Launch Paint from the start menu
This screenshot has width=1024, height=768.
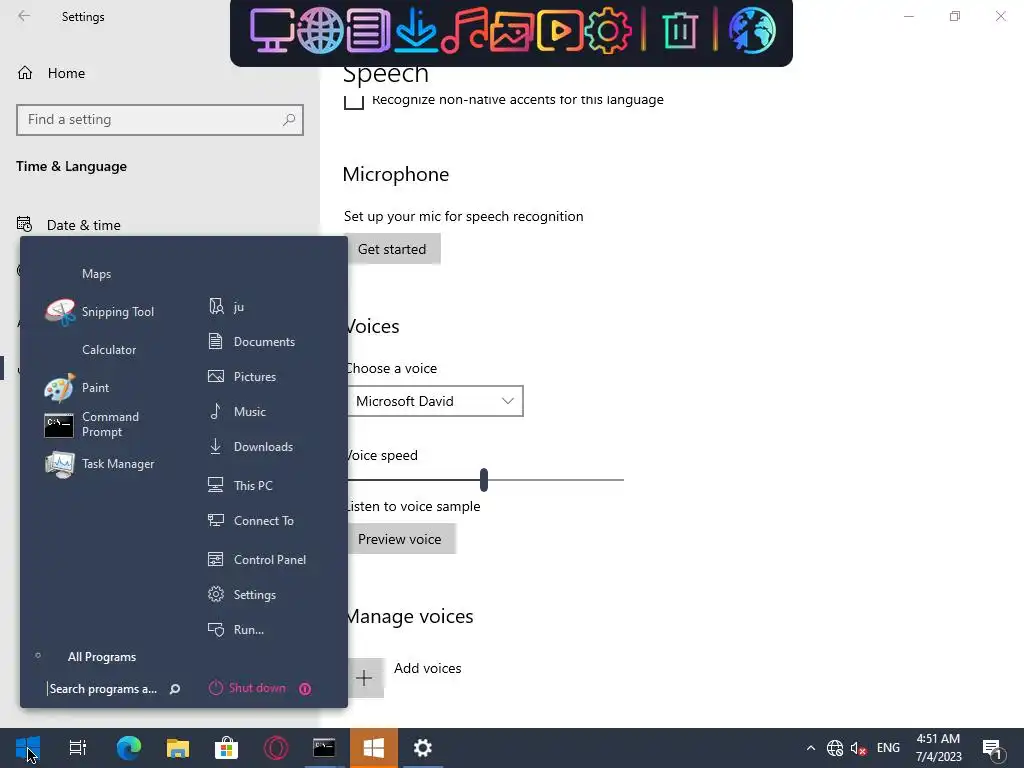[x=77, y=388]
